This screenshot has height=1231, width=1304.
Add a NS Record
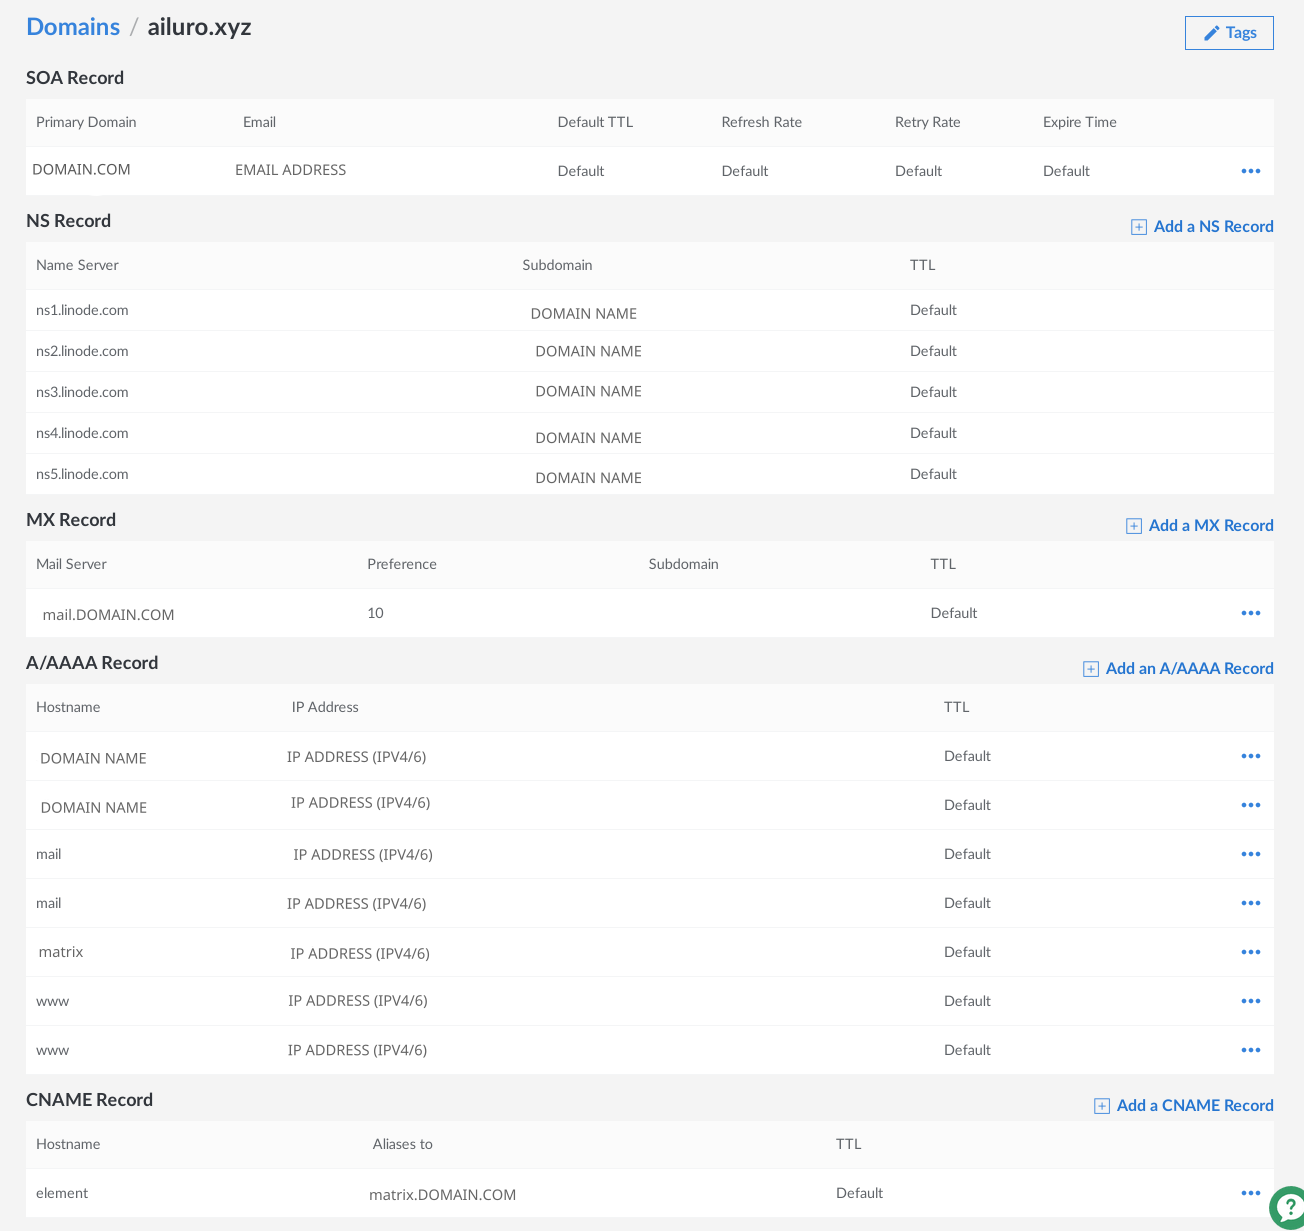1202,227
